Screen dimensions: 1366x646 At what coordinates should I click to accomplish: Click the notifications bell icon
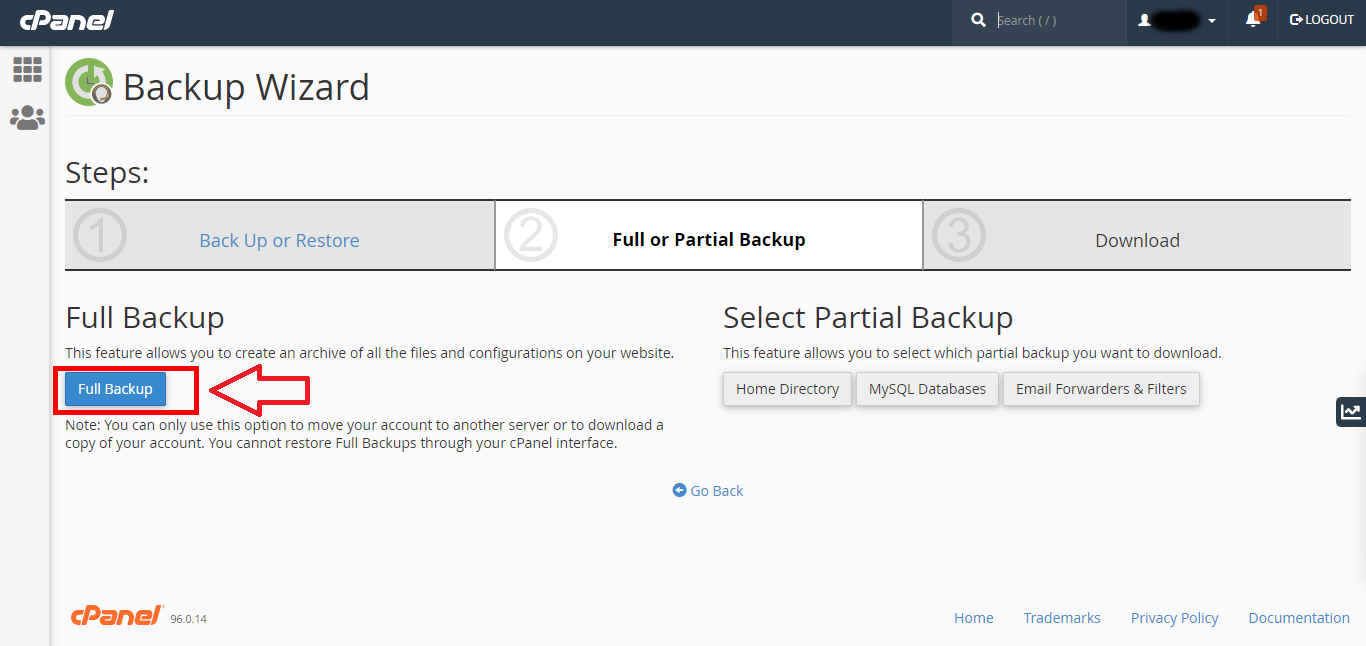(x=1252, y=20)
